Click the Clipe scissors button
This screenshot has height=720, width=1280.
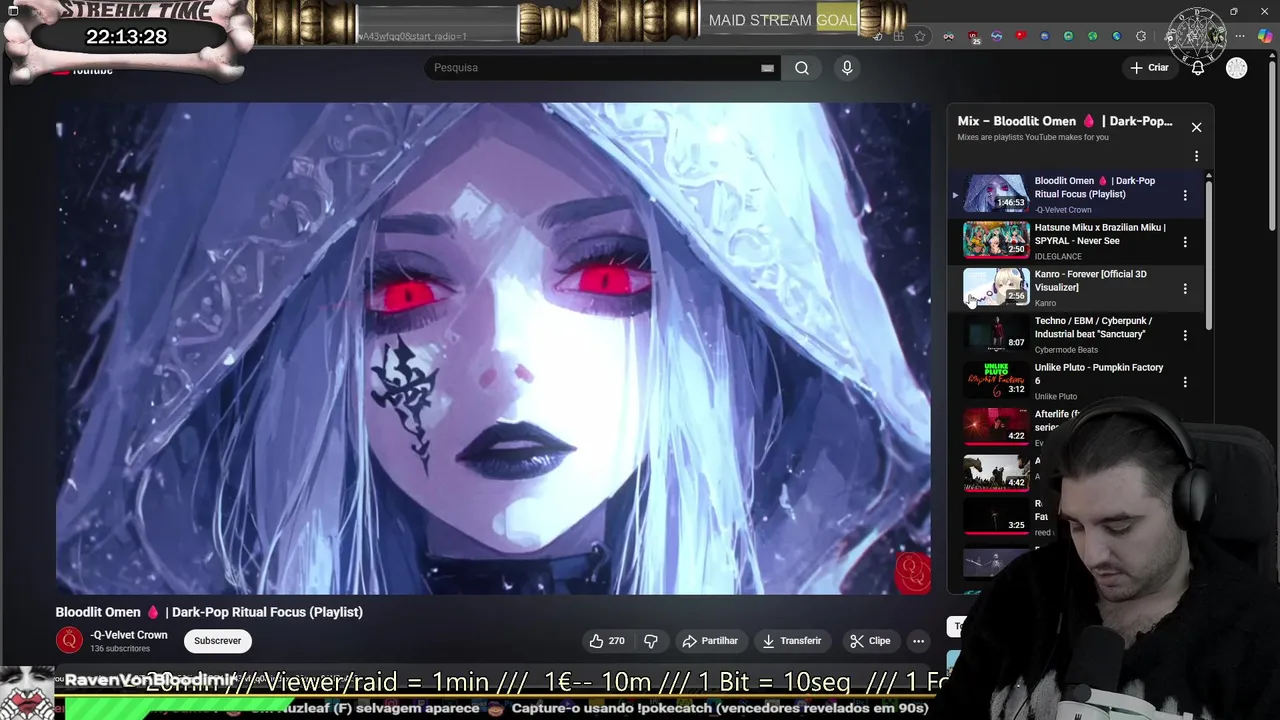point(870,641)
